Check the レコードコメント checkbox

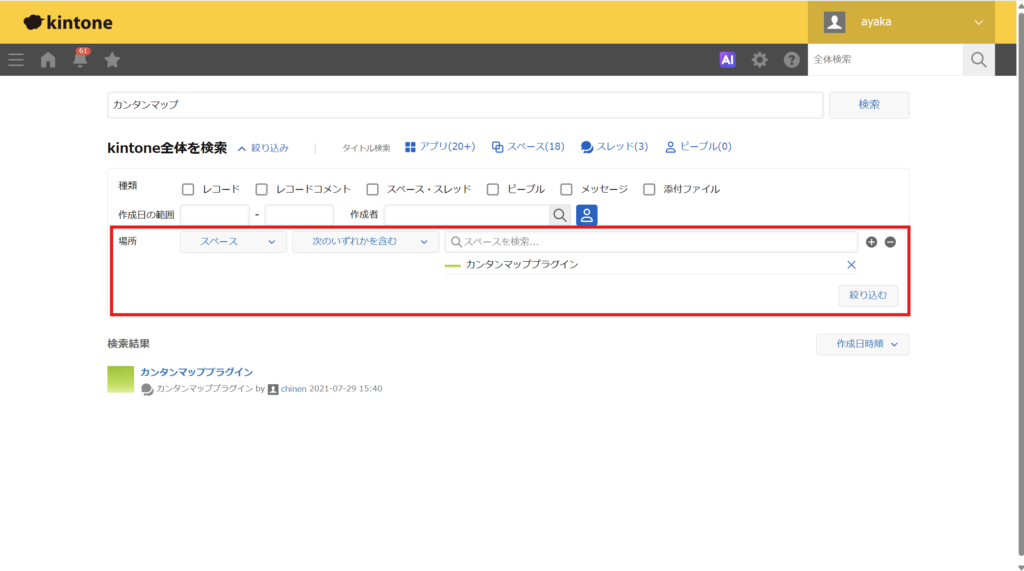[261, 189]
